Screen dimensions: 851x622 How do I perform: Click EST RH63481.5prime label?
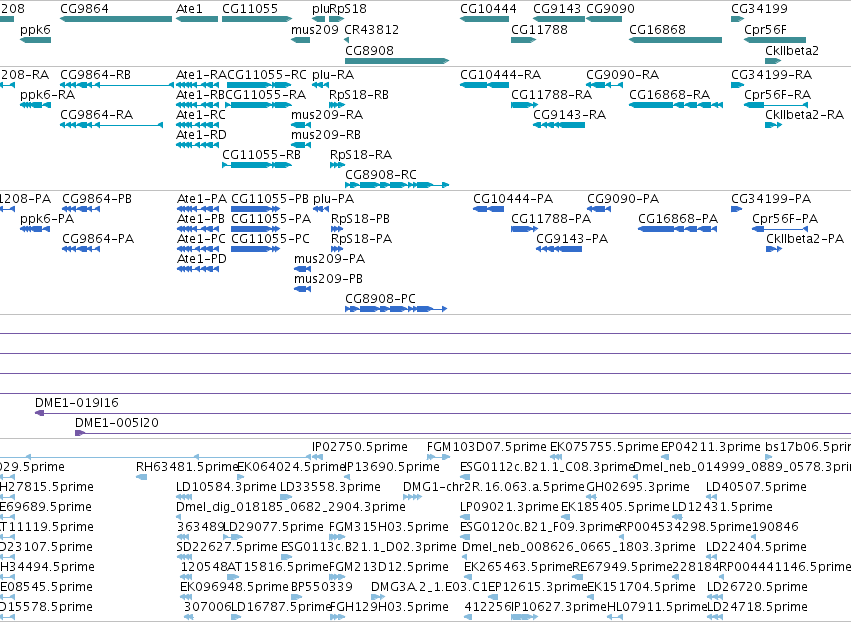(x=187, y=467)
